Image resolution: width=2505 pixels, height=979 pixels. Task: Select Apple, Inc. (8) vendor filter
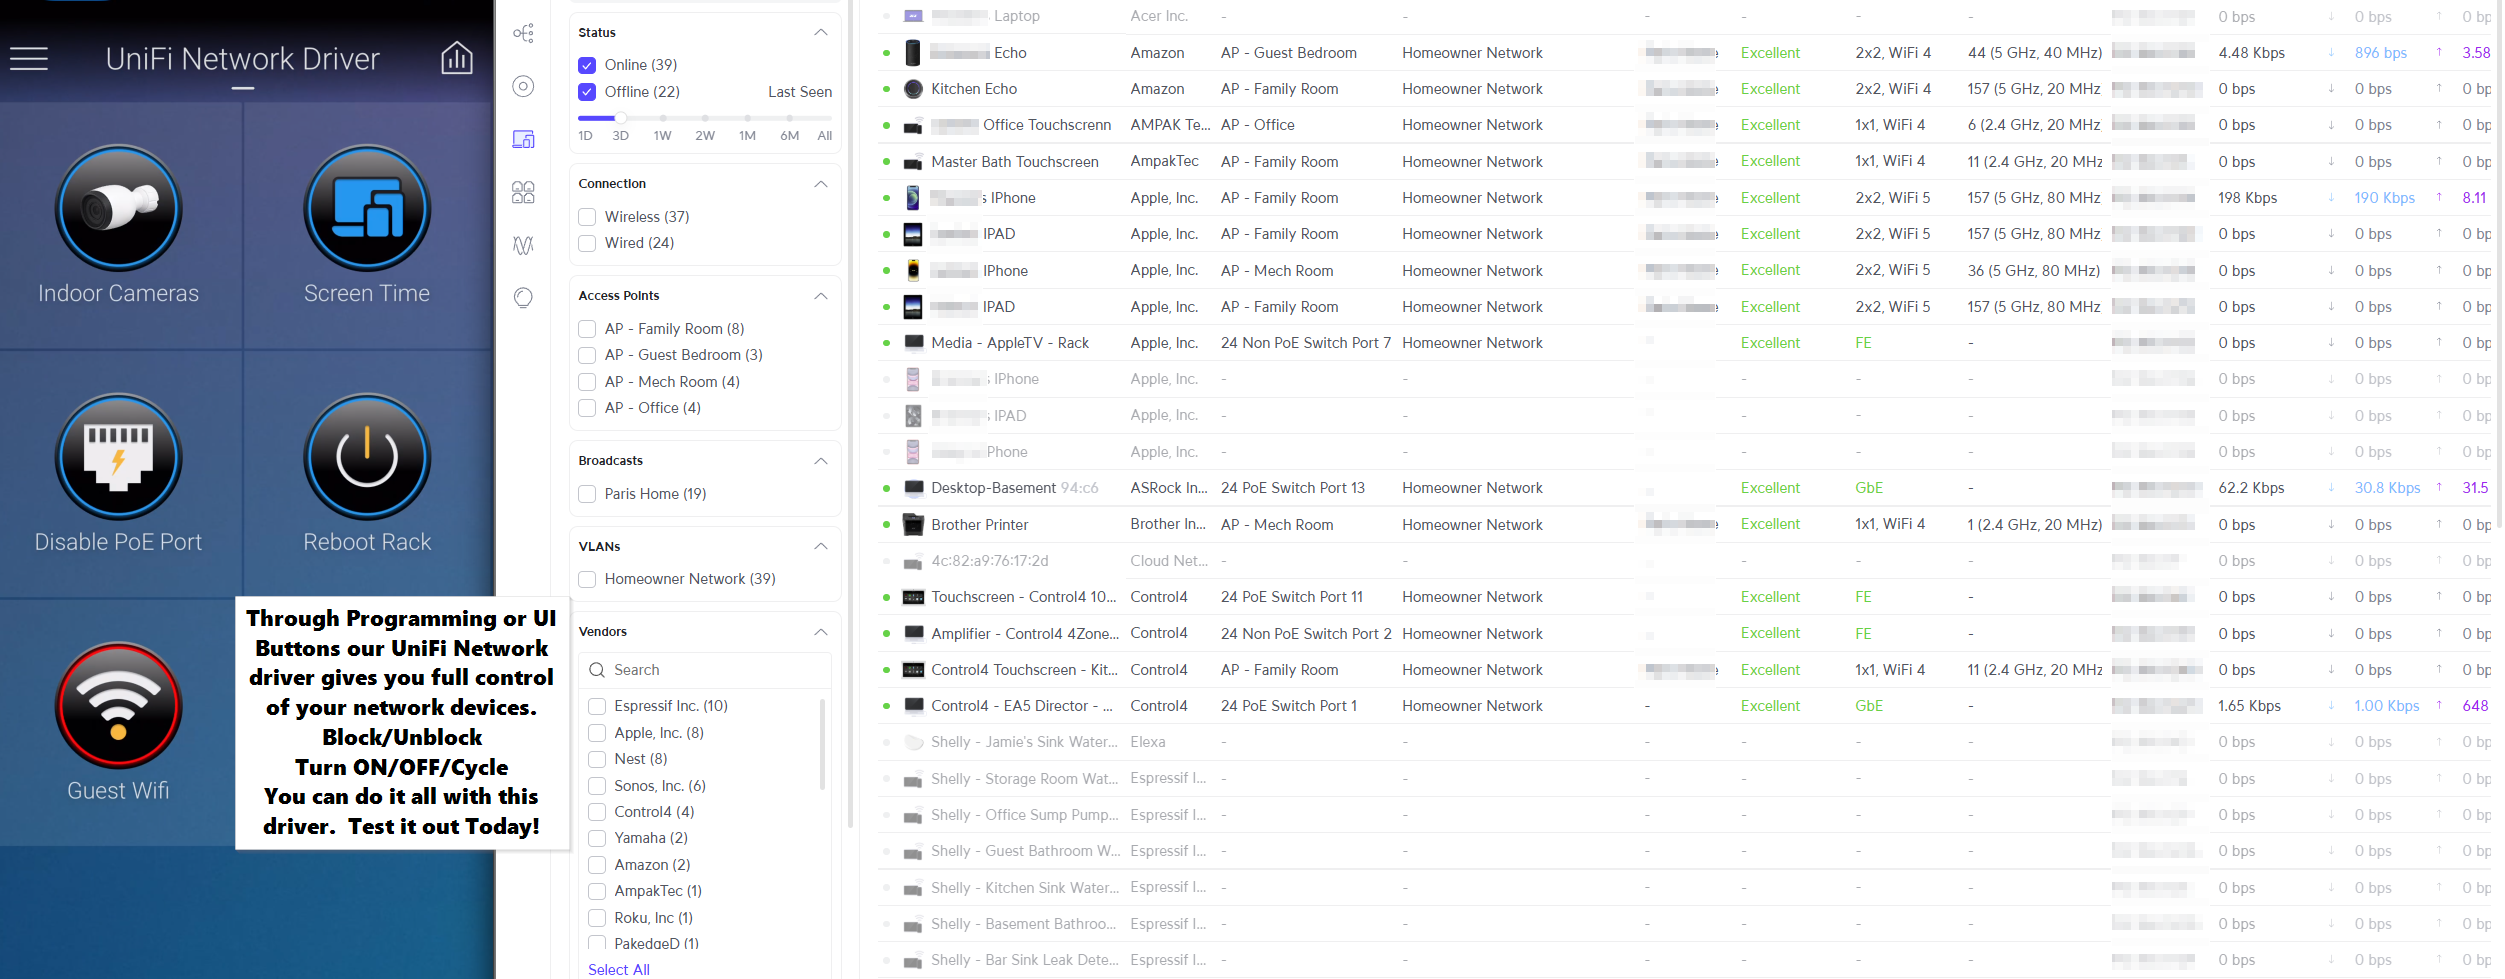pyautogui.click(x=597, y=733)
